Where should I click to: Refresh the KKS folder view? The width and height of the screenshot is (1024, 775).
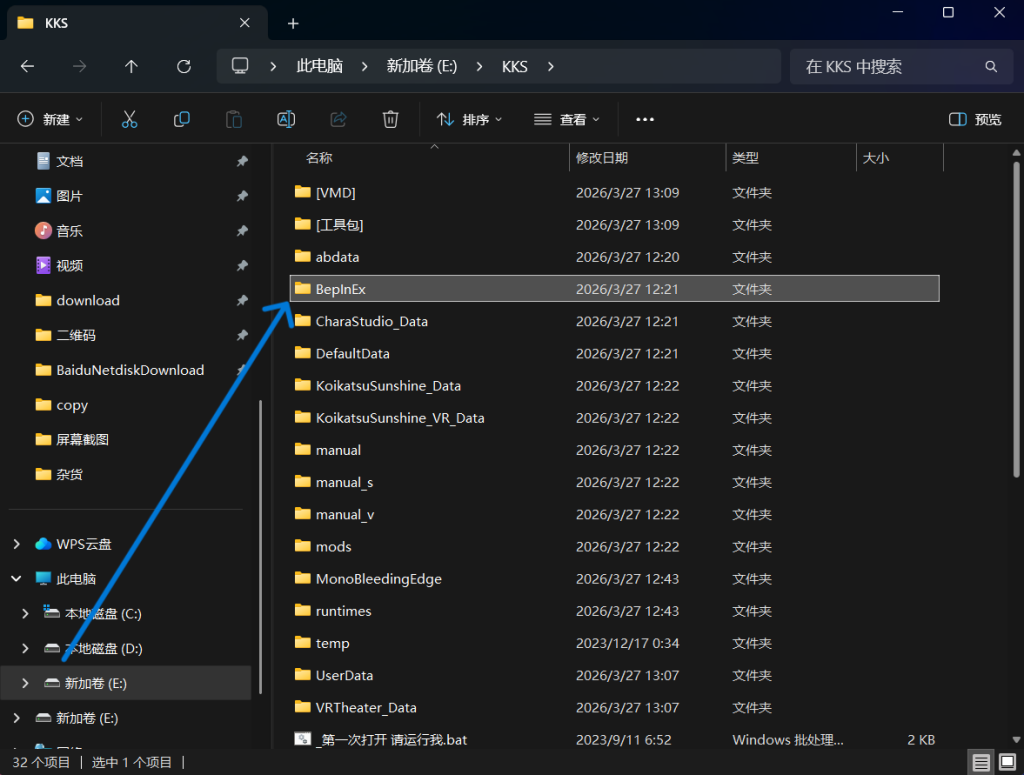tap(184, 66)
